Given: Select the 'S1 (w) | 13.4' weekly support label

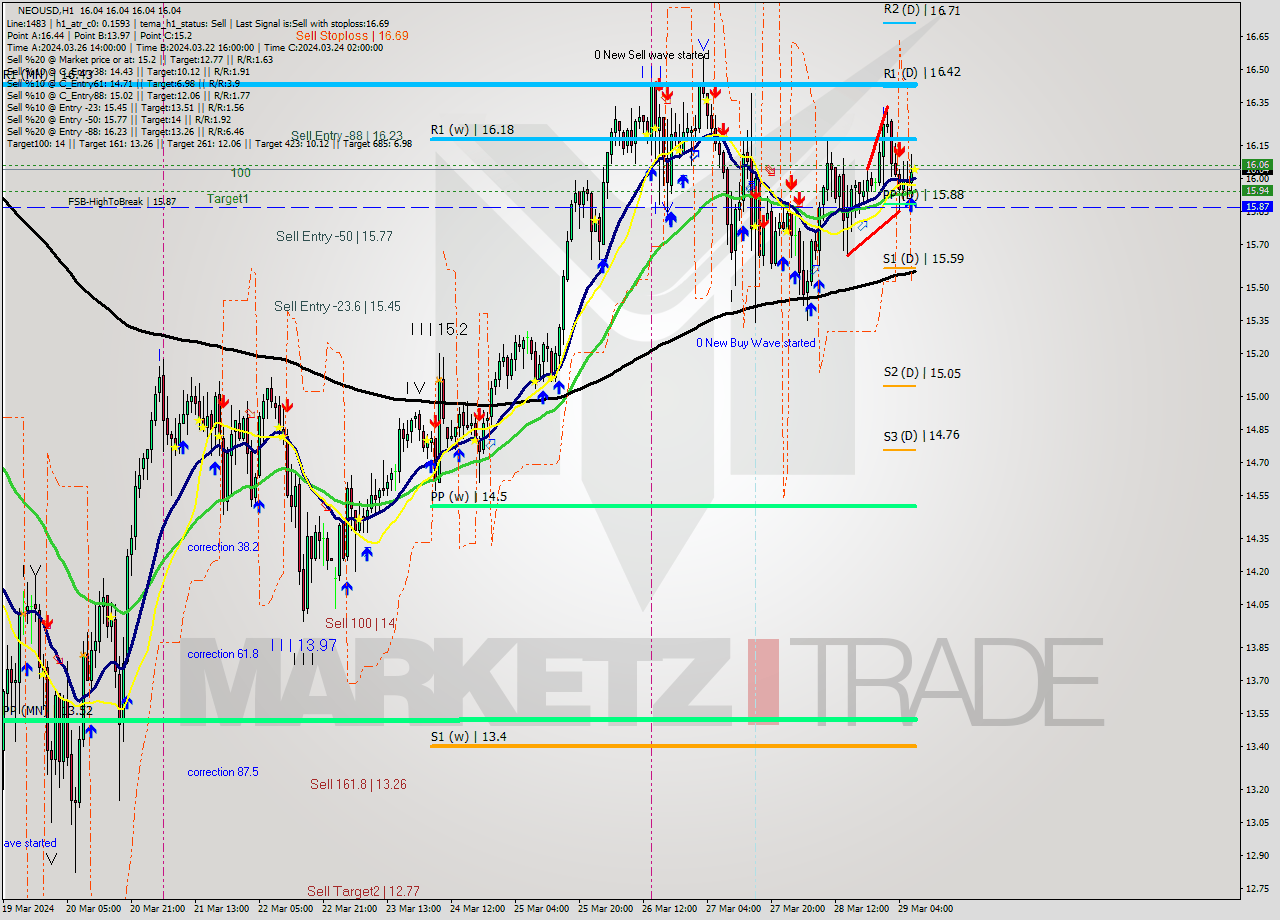Looking at the screenshot, I should tap(468, 737).
